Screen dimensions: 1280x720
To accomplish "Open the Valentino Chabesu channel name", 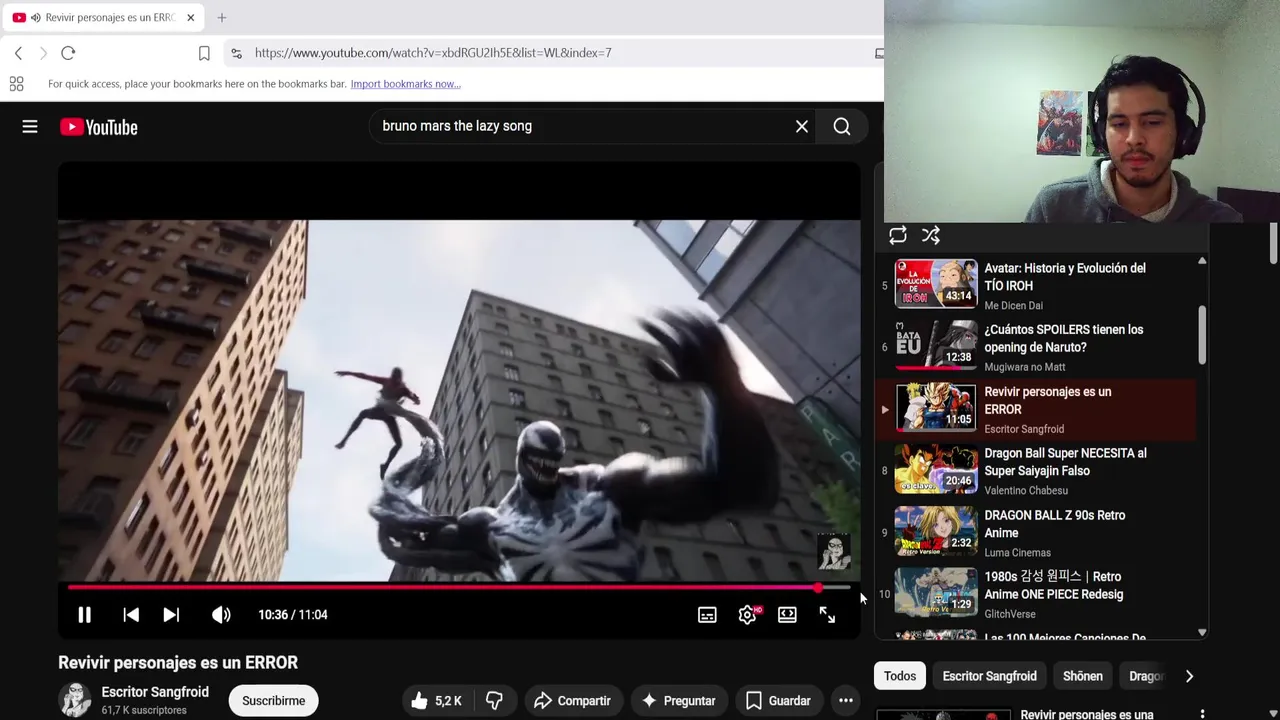I will 1026,491.
